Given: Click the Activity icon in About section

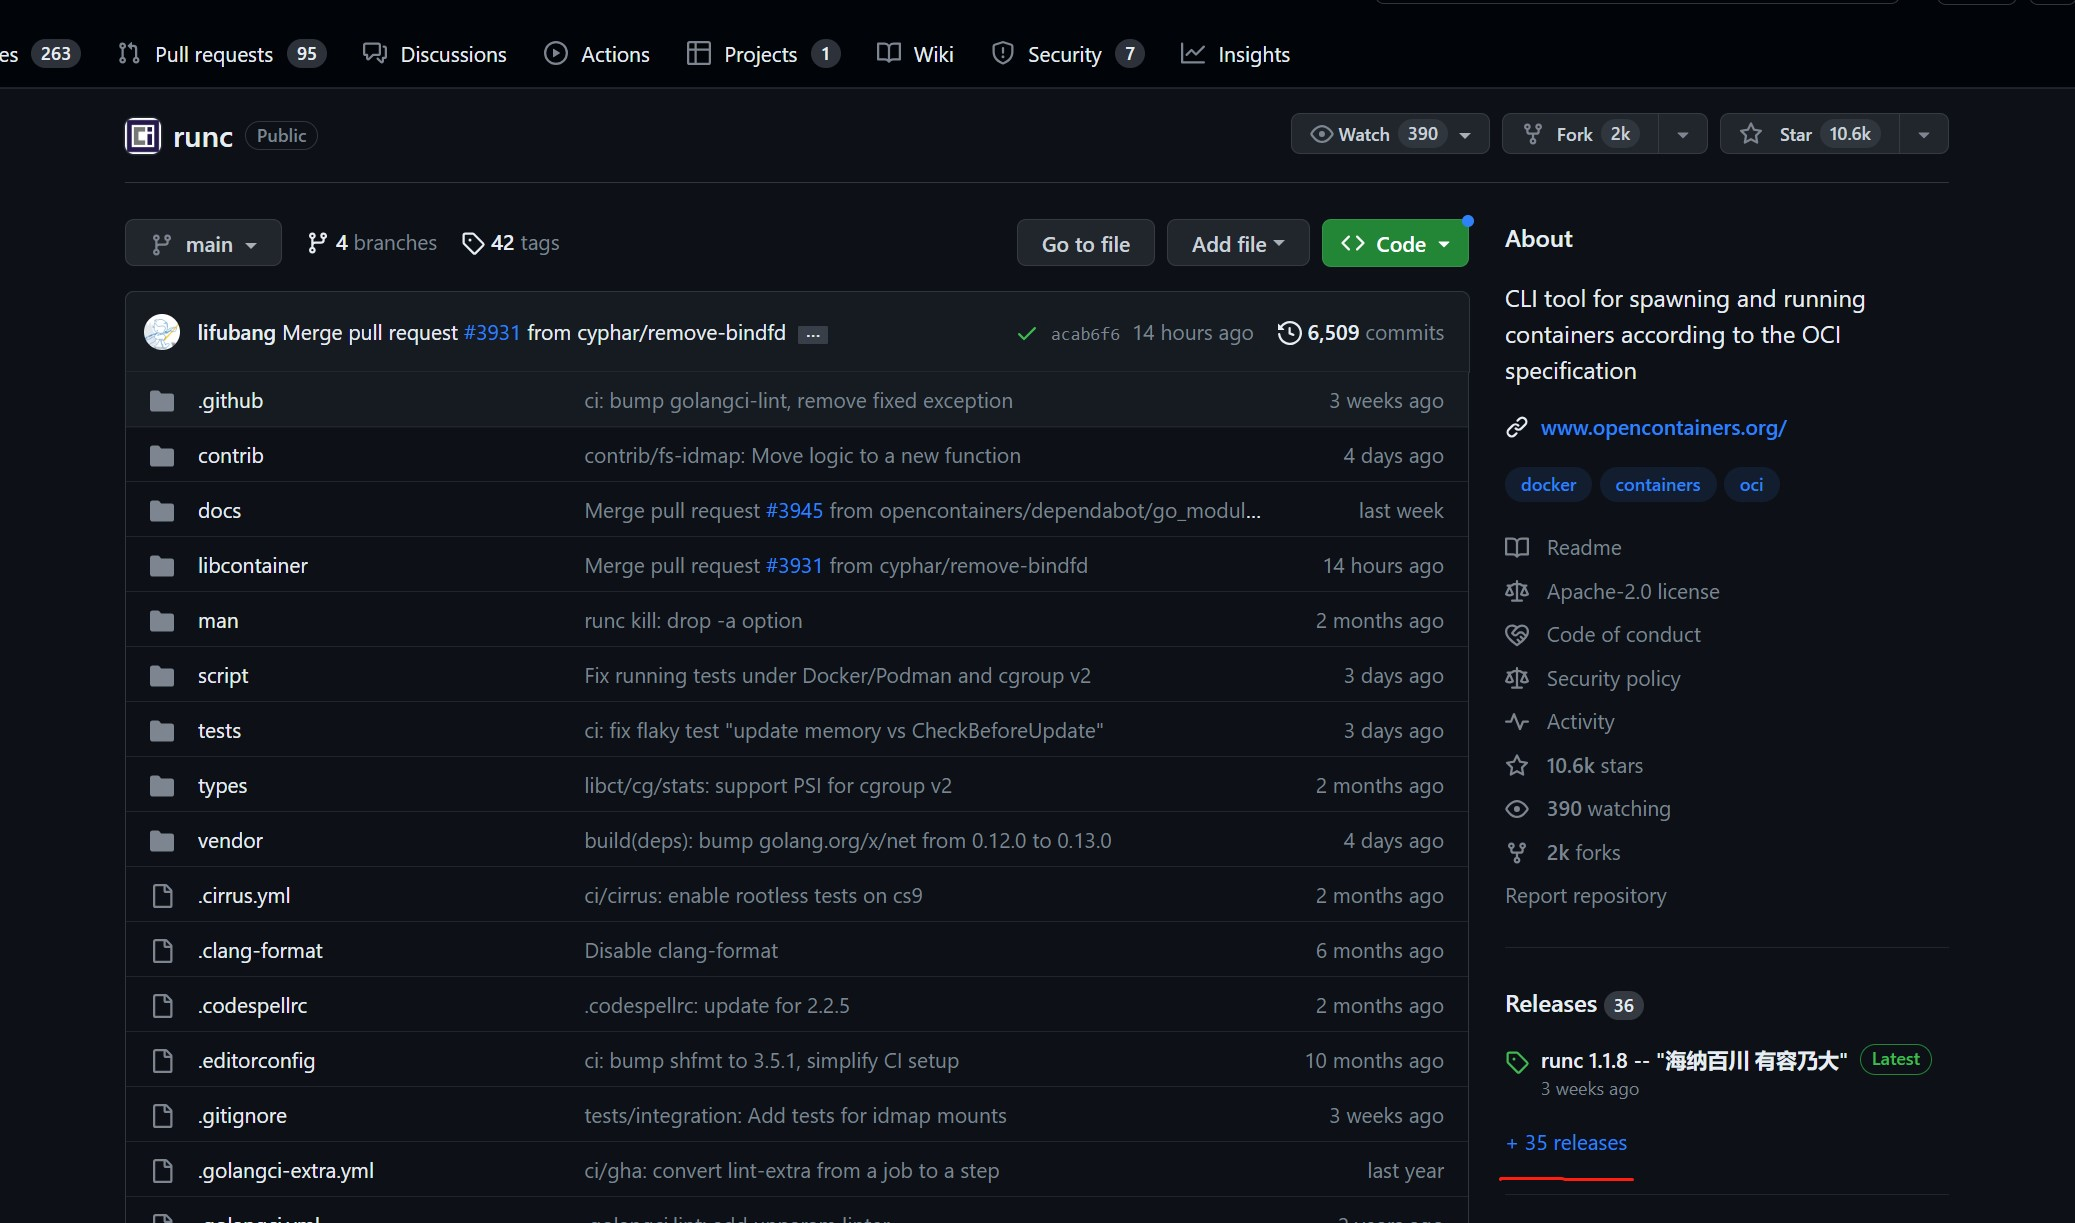Looking at the screenshot, I should pyautogui.click(x=1518, y=721).
